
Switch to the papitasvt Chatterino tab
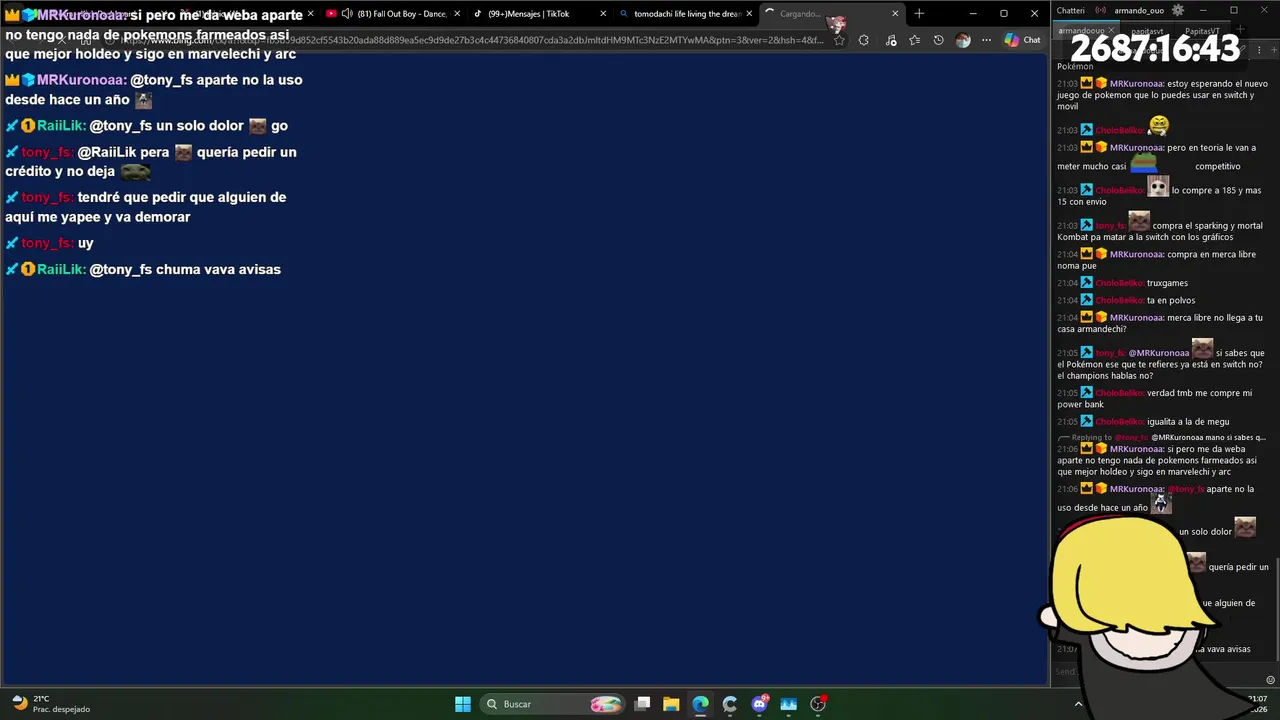[1147, 31]
